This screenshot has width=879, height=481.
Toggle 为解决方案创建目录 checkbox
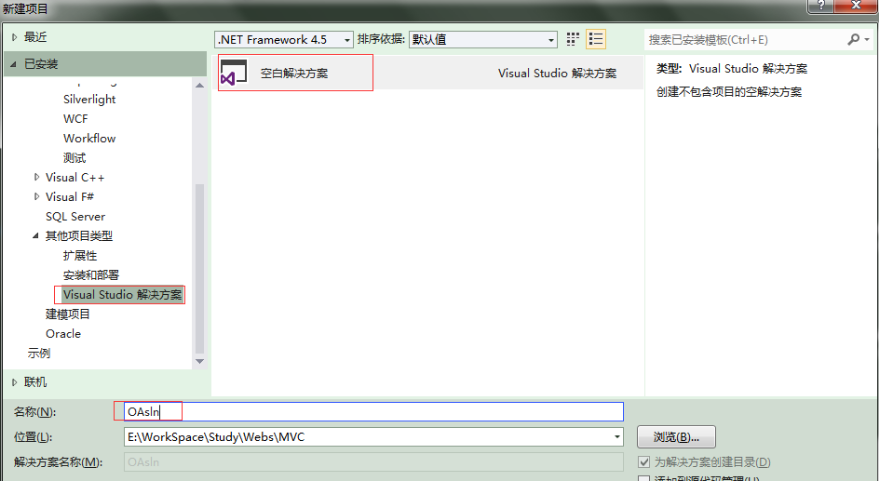(x=644, y=462)
